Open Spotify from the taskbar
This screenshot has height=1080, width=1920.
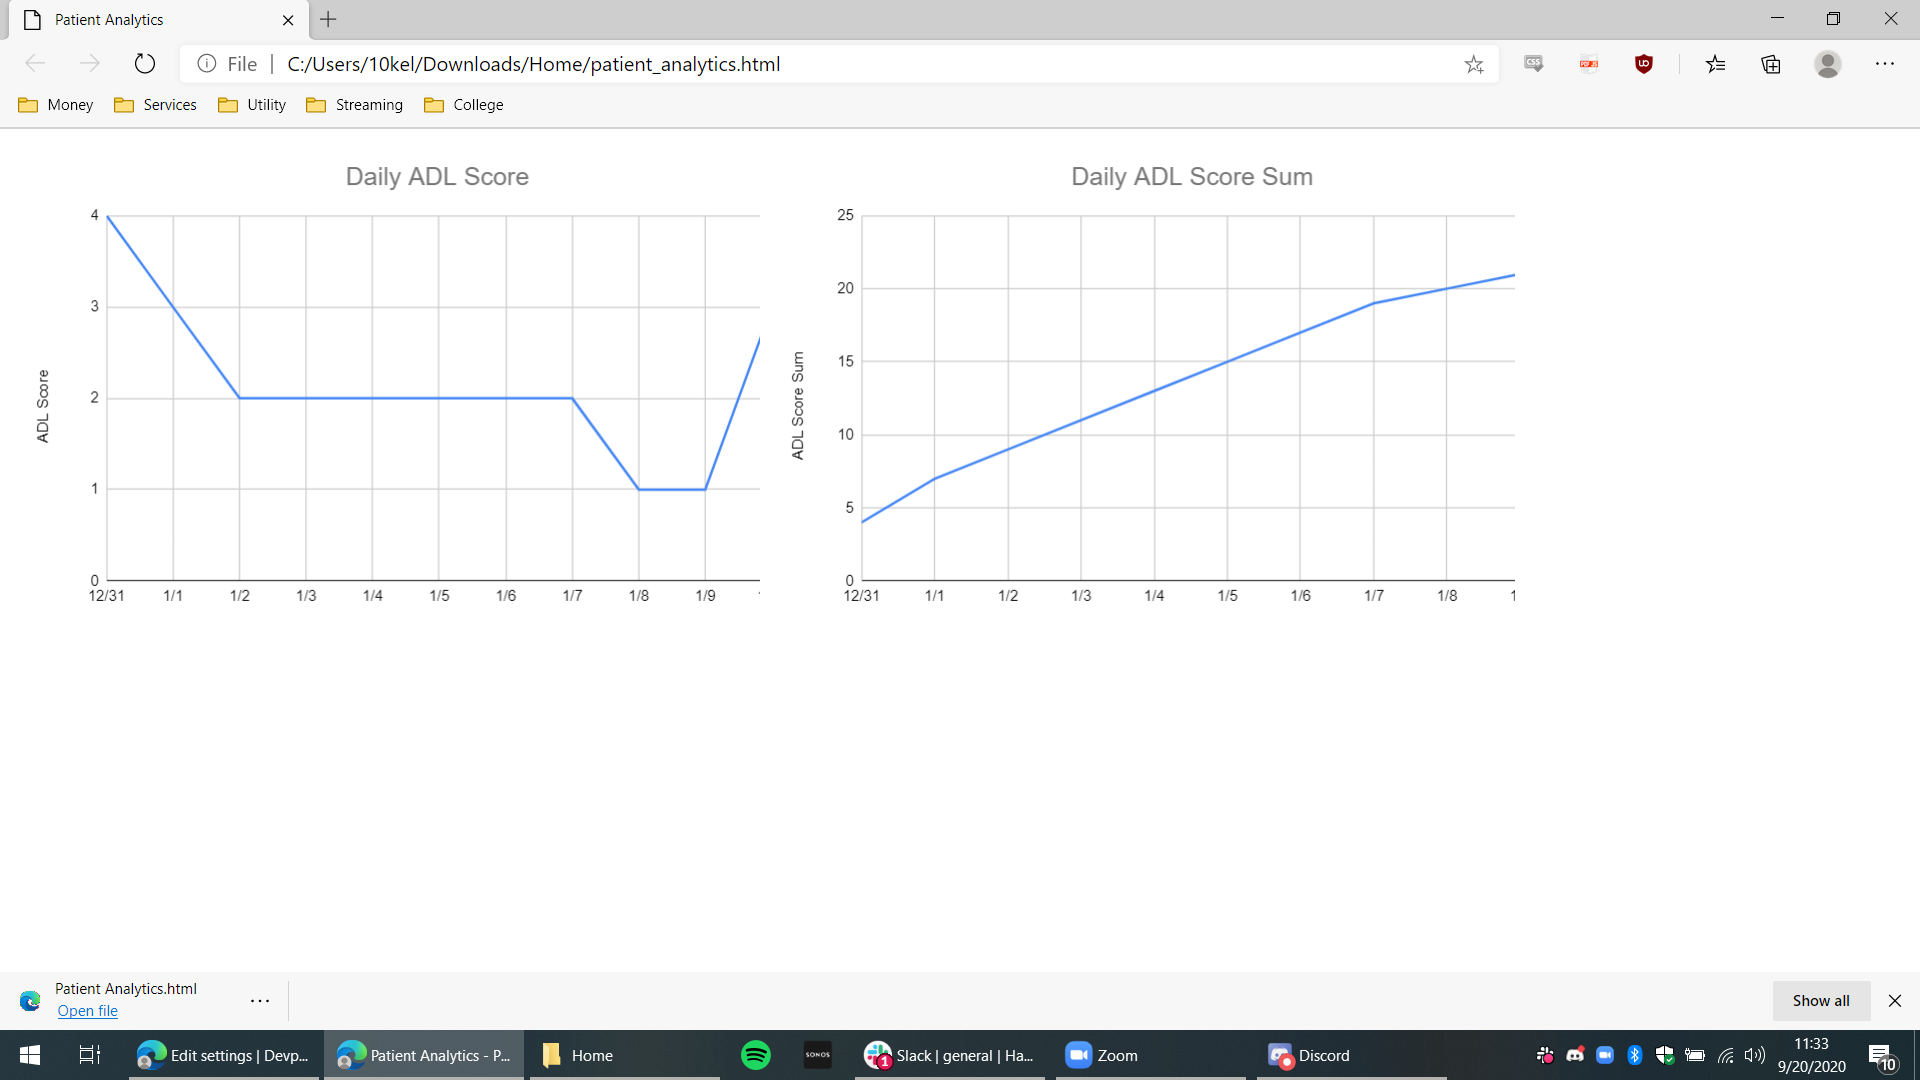tap(755, 1055)
